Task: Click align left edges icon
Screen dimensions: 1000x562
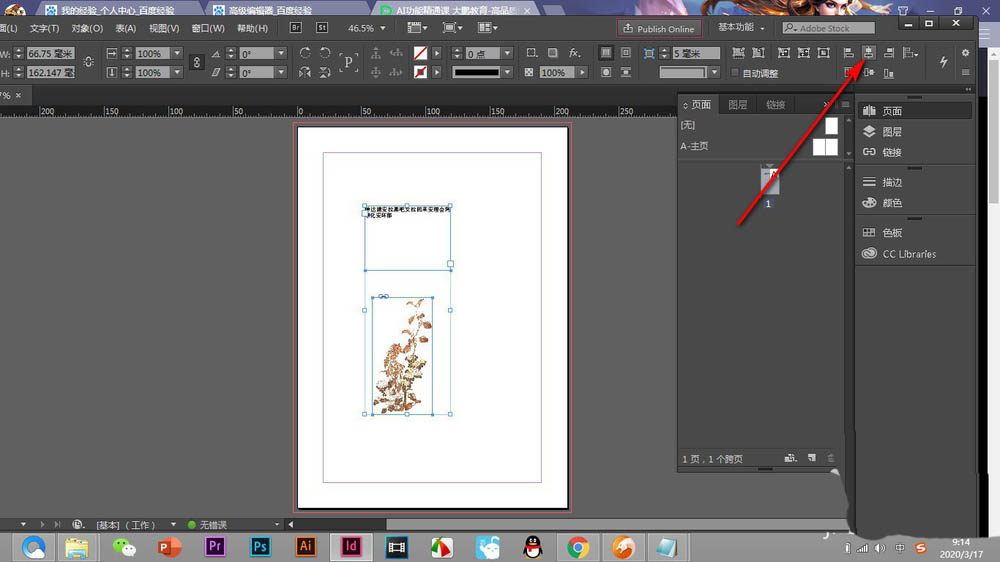Action: tap(848, 53)
